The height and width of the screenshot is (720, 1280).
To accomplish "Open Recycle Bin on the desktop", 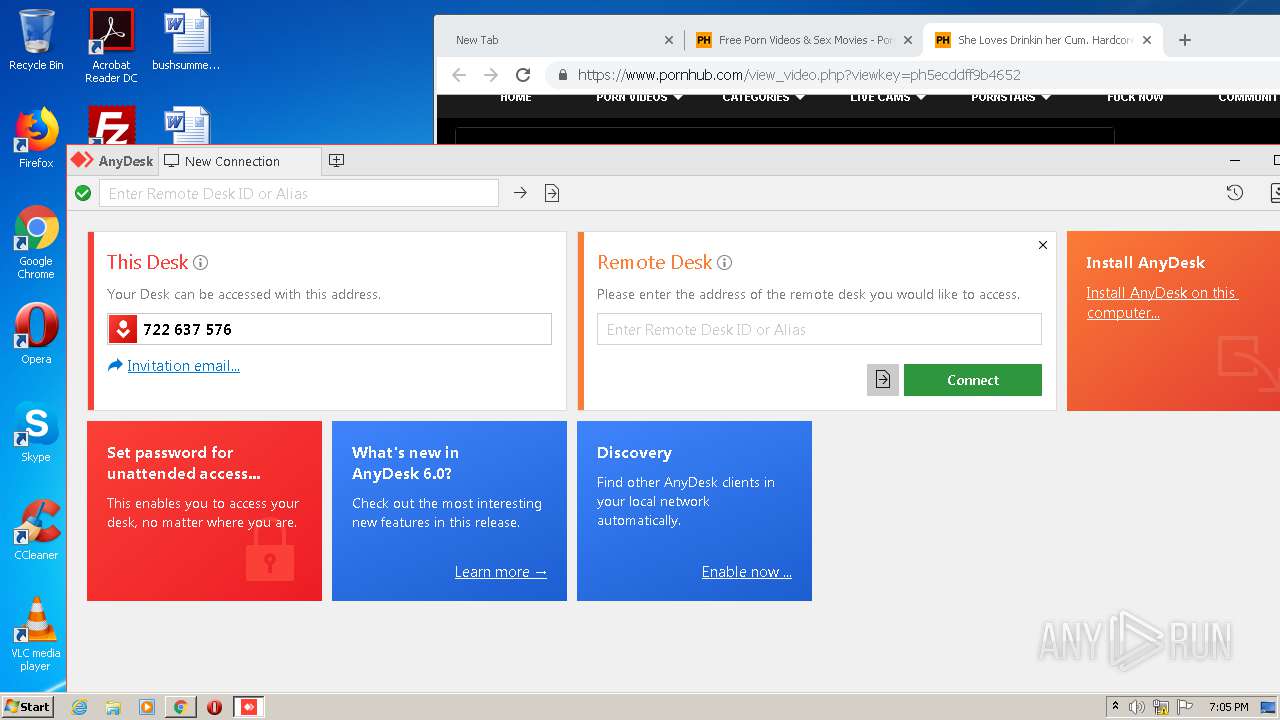I will tap(36, 40).
